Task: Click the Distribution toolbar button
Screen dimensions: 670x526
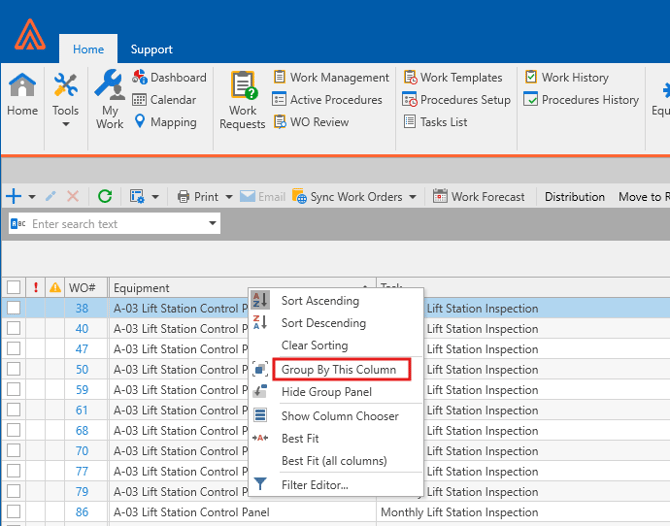Action: [x=574, y=197]
